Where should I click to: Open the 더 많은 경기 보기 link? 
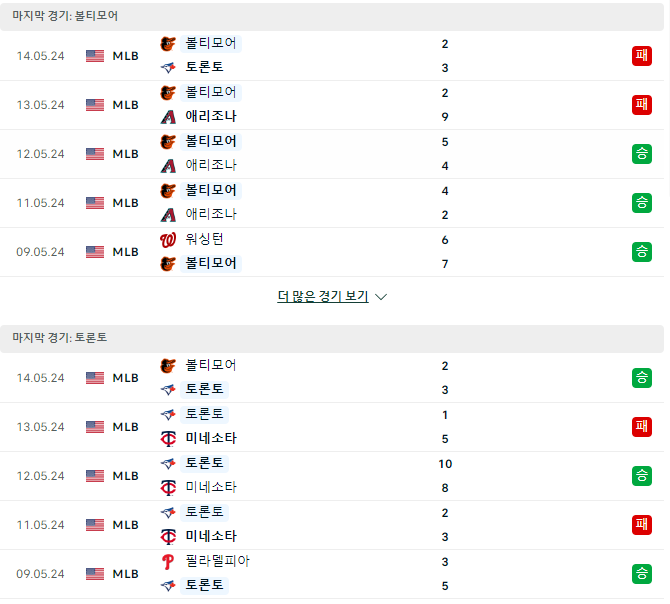click(x=323, y=296)
